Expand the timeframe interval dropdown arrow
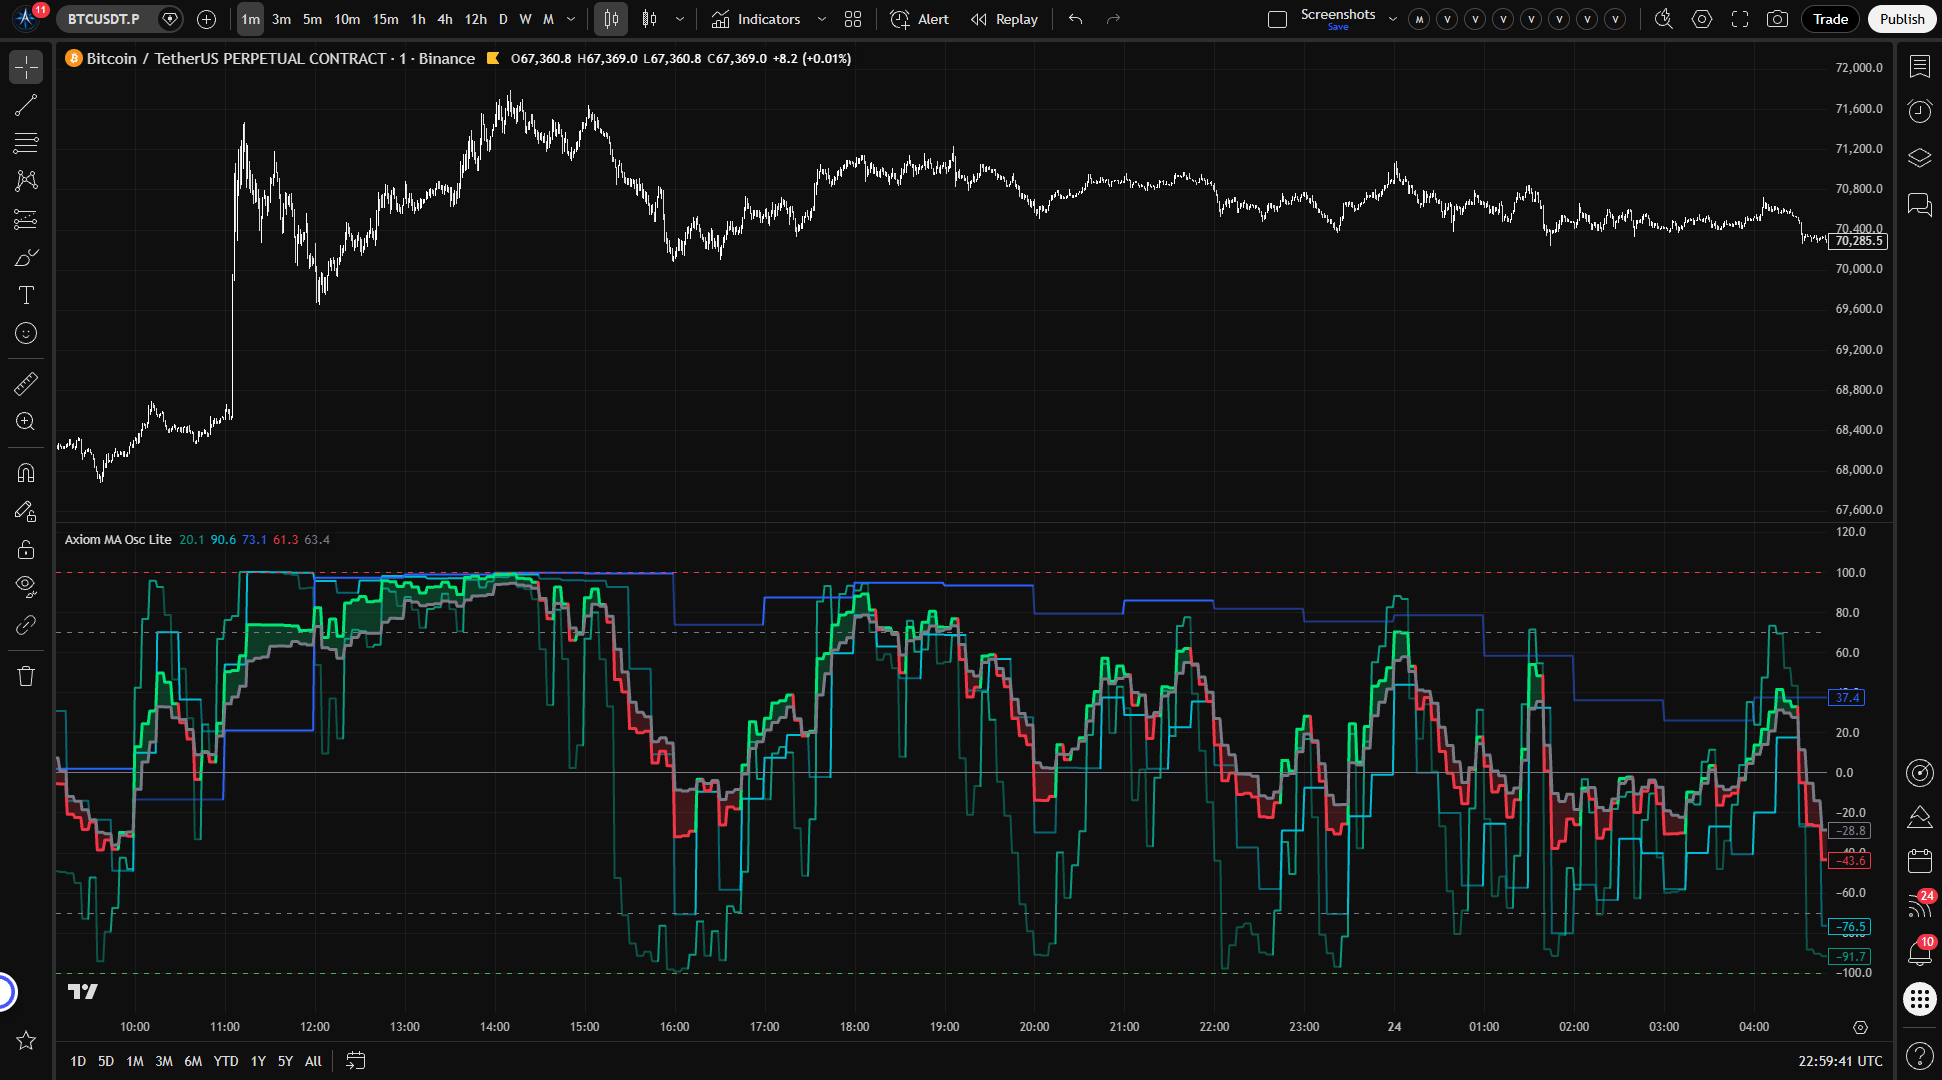The image size is (1942, 1080). click(571, 19)
